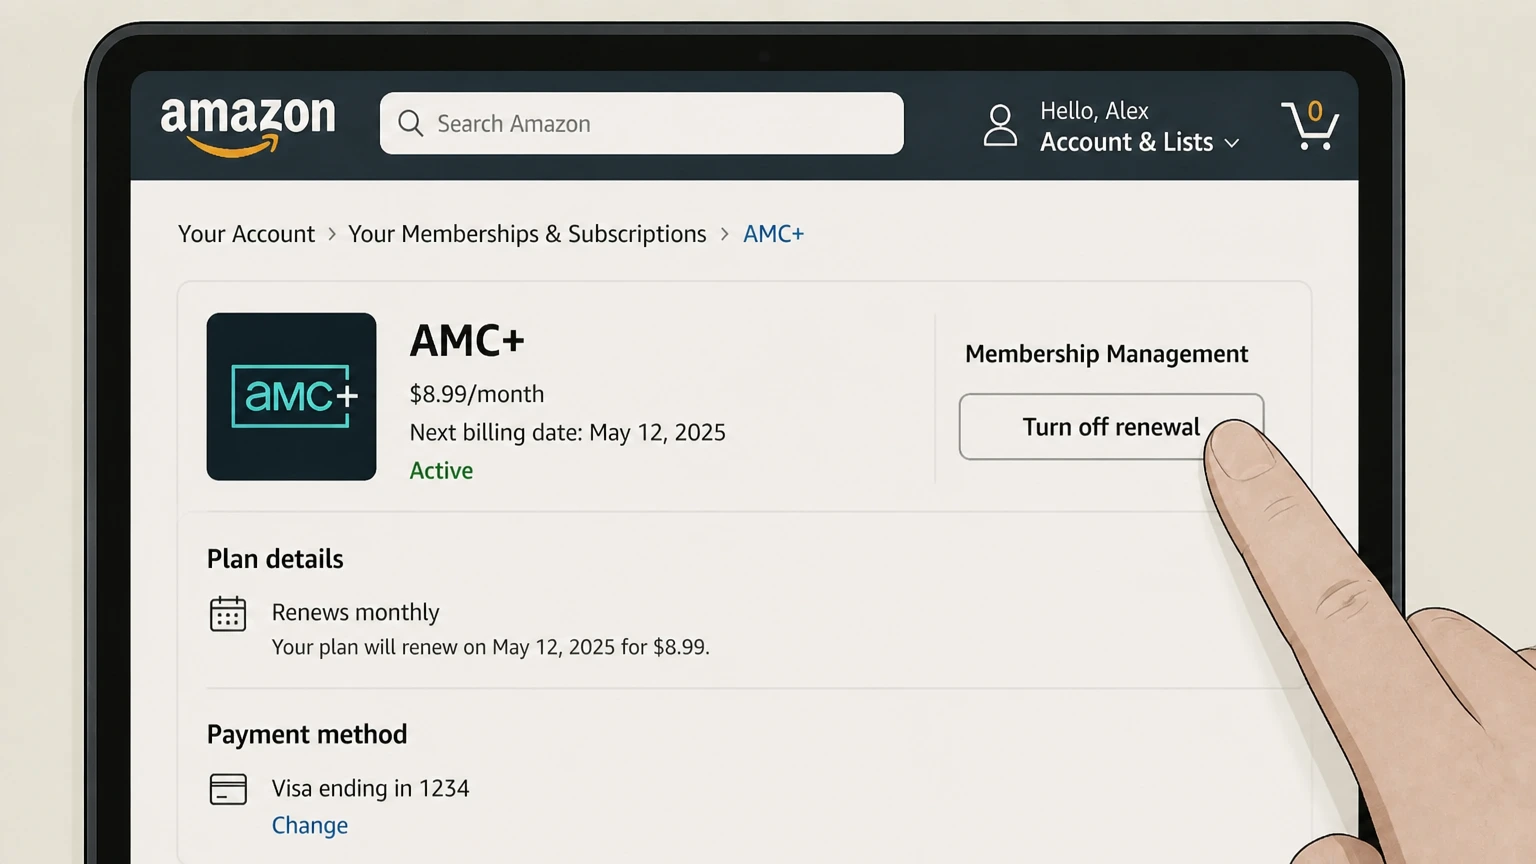Click Change payment method link
The image size is (1536, 864).
click(310, 826)
